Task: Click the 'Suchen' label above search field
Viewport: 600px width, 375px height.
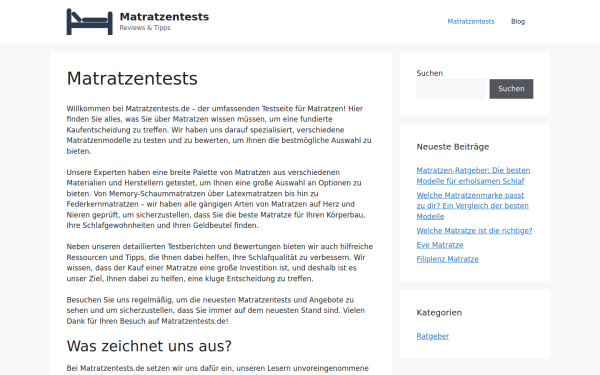Action: tap(429, 73)
